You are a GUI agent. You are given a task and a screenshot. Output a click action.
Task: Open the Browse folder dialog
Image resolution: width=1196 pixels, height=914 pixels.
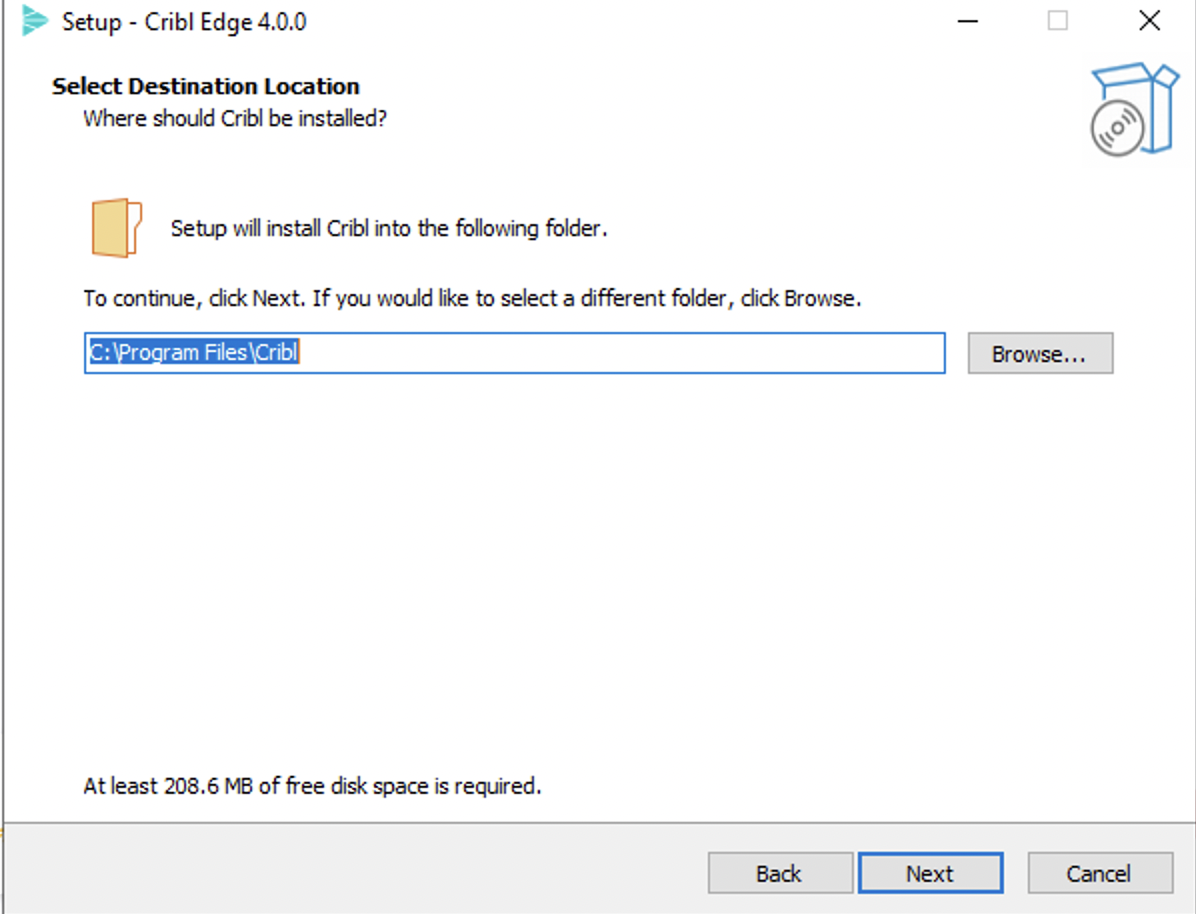coord(1039,354)
